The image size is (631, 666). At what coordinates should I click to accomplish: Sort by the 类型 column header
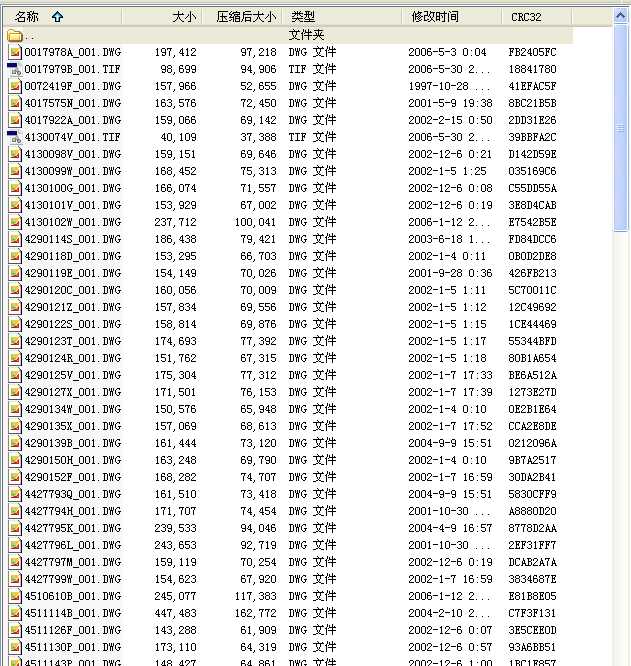click(342, 17)
